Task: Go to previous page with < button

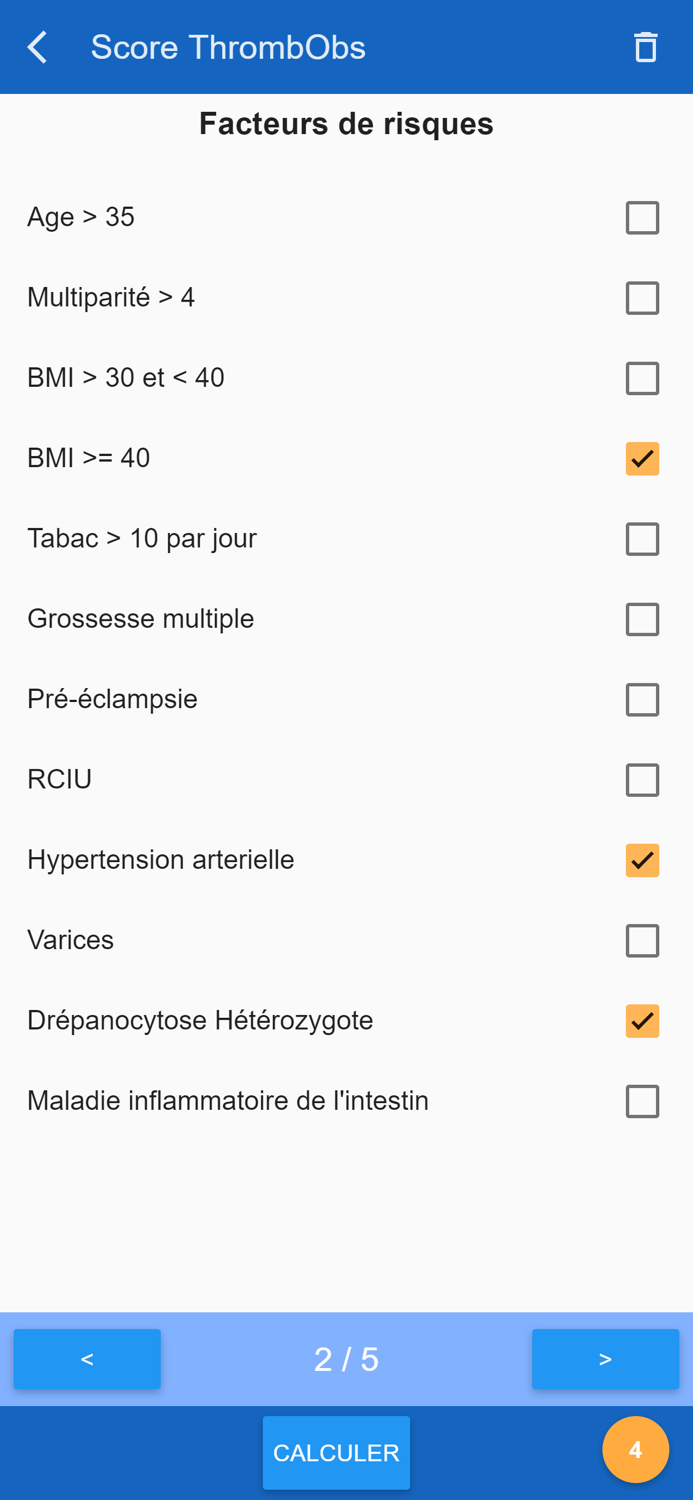Action: tap(87, 1359)
